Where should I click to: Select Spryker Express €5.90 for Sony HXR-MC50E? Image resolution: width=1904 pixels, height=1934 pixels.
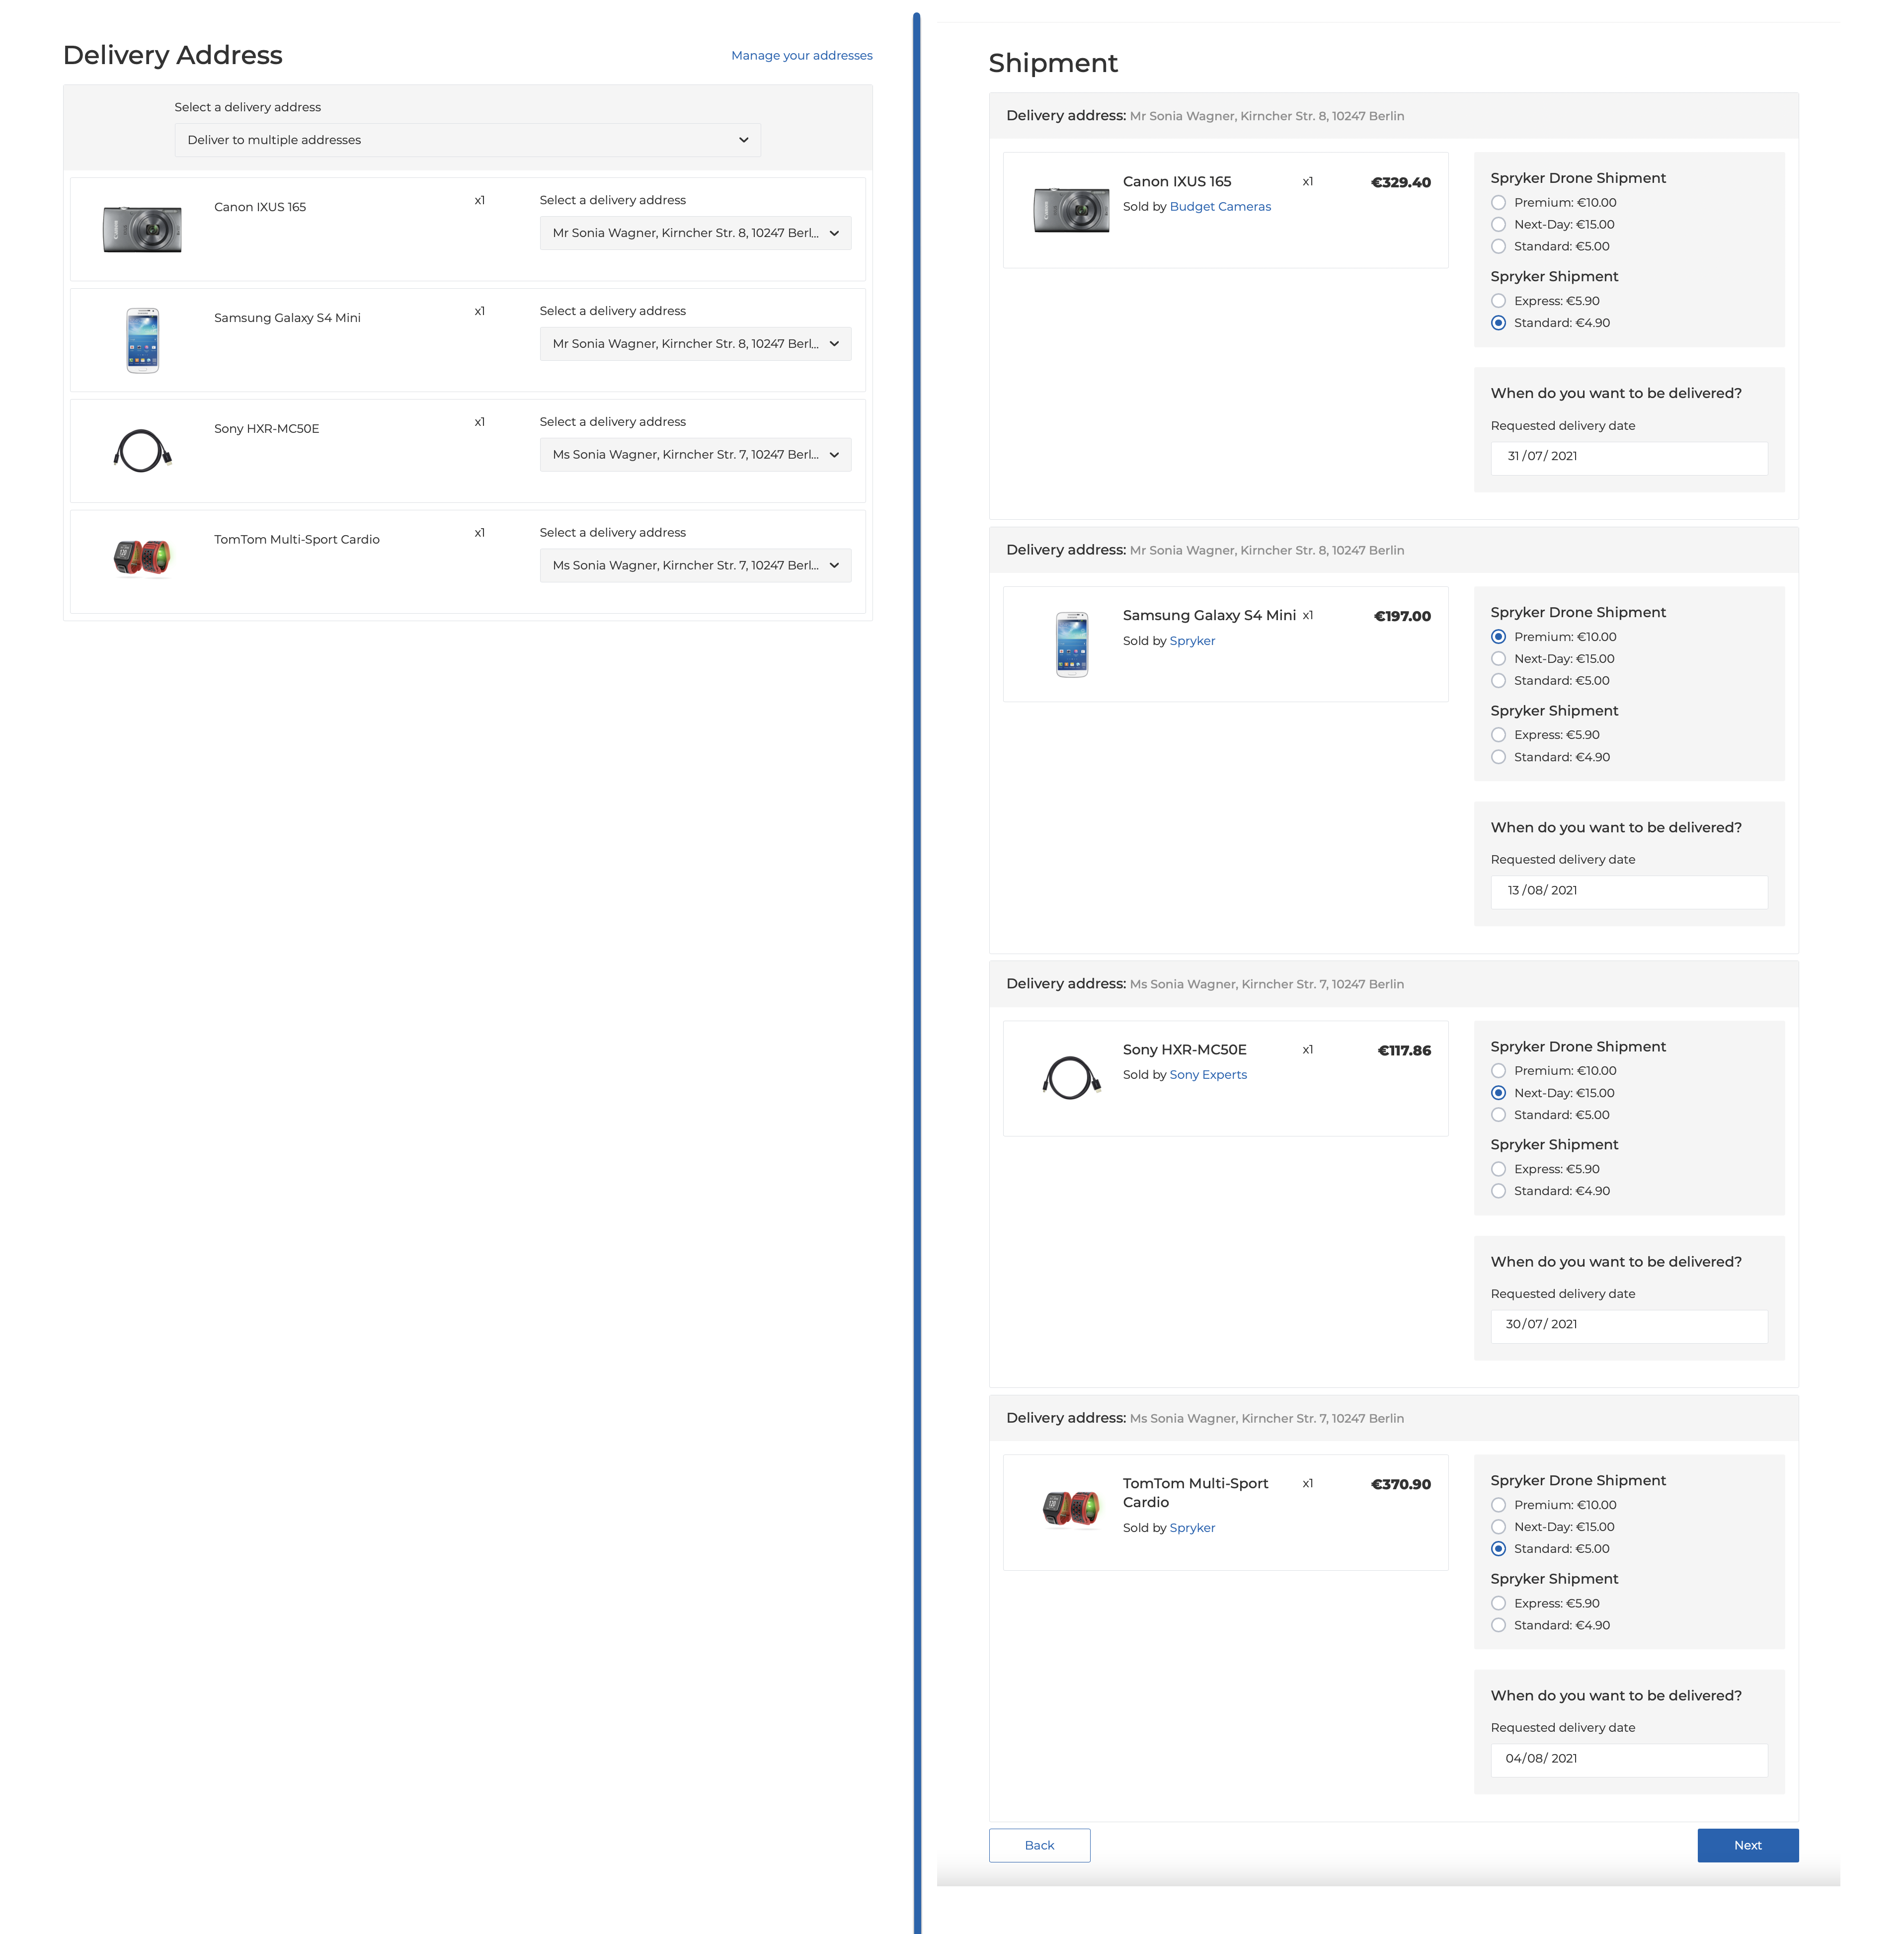pyautogui.click(x=1498, y=1169)
